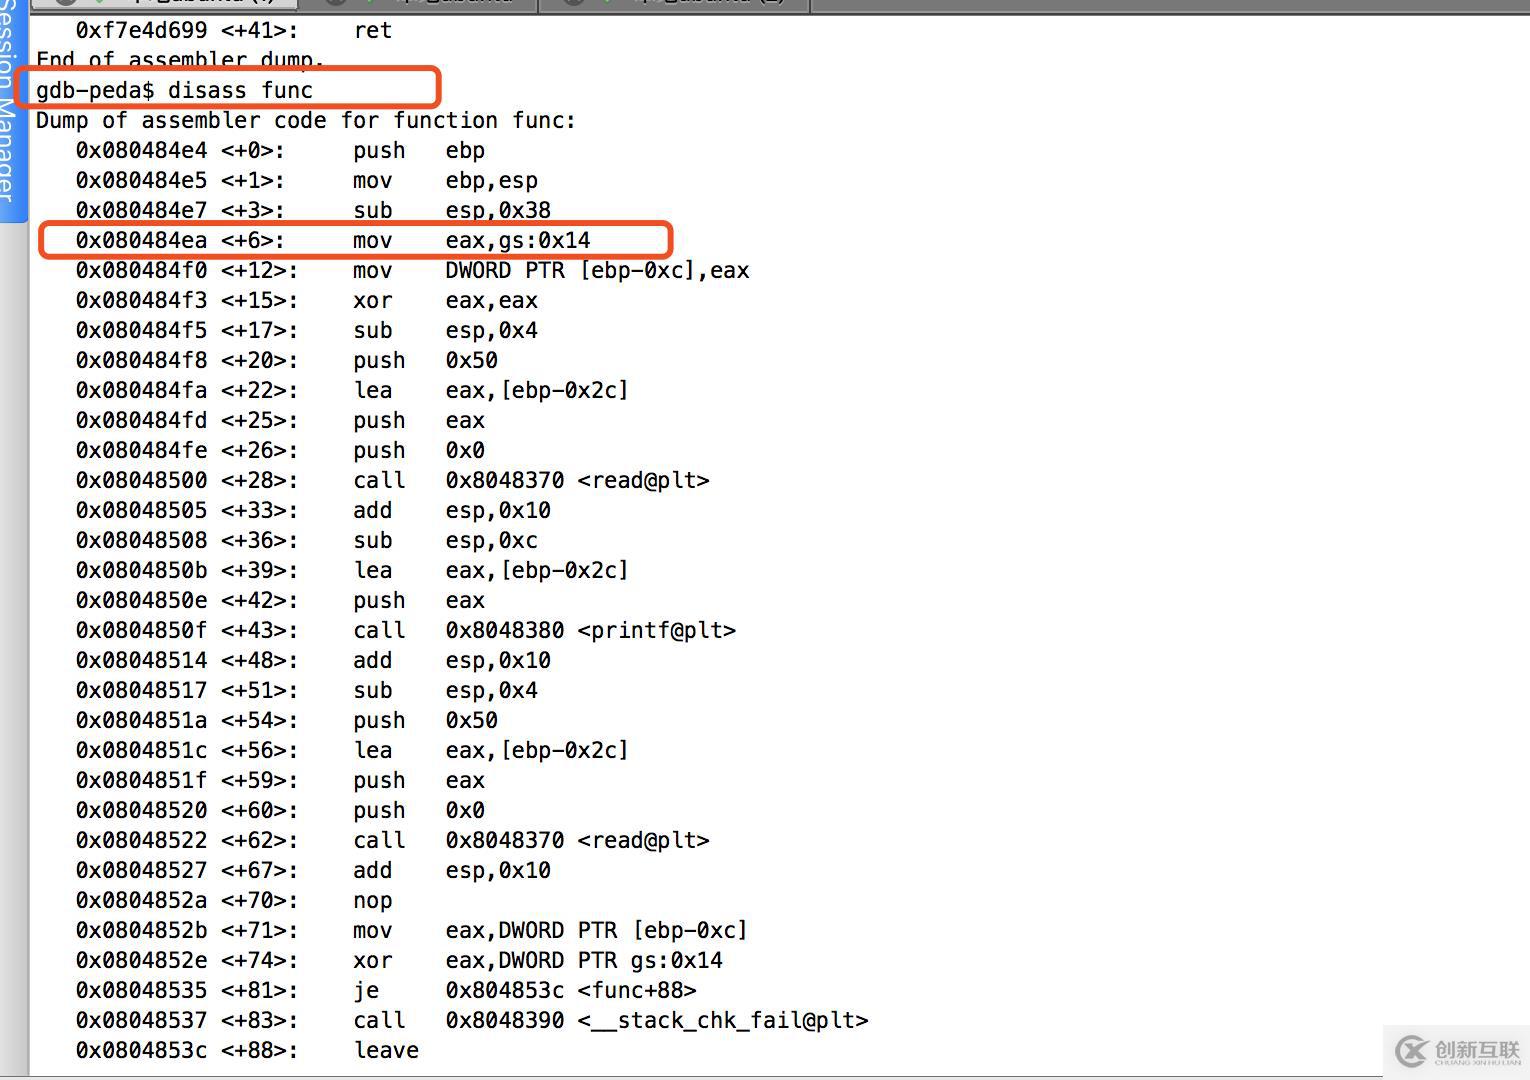Click address 0x08048537 at offset <+83>

point(141,1020)
